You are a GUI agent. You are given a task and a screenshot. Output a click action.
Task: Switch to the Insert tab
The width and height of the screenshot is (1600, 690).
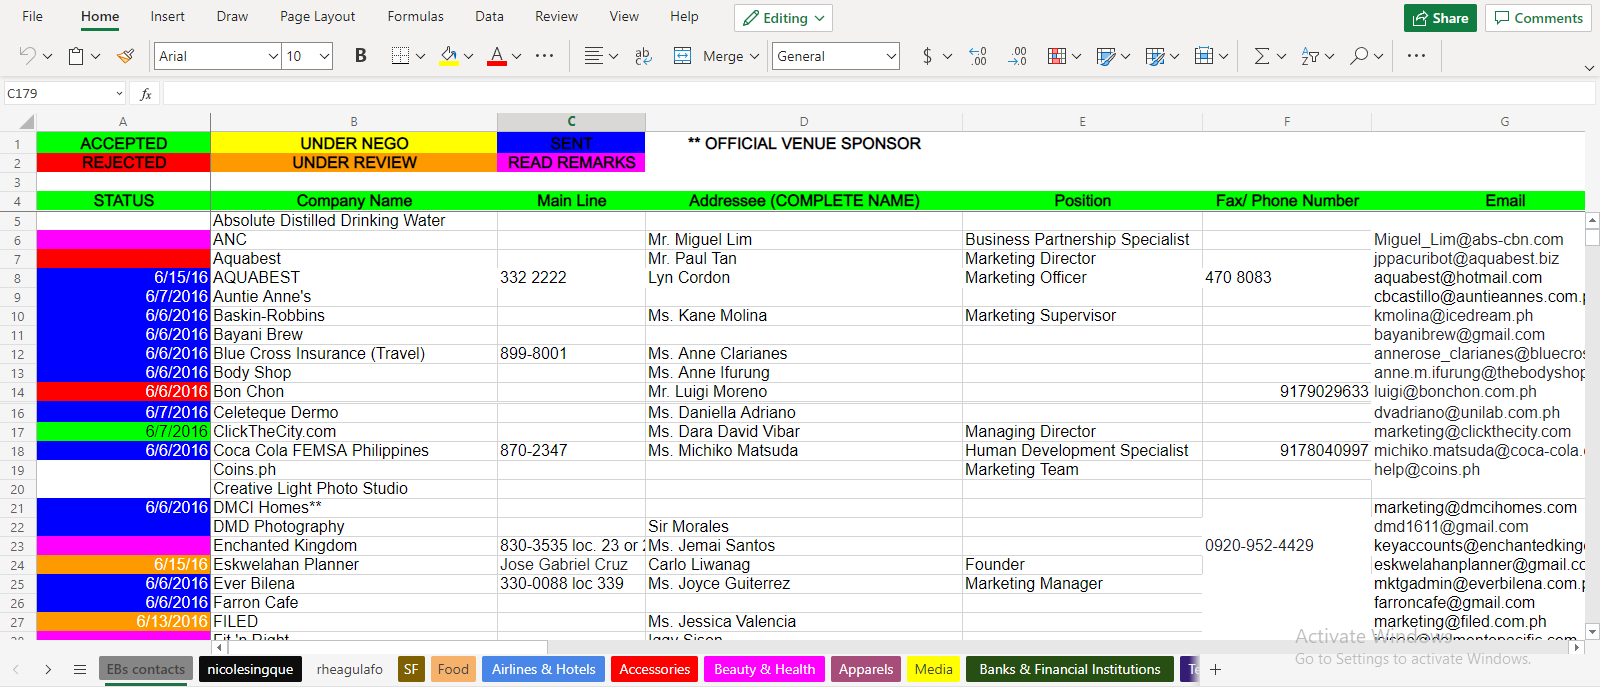[167, 17]
